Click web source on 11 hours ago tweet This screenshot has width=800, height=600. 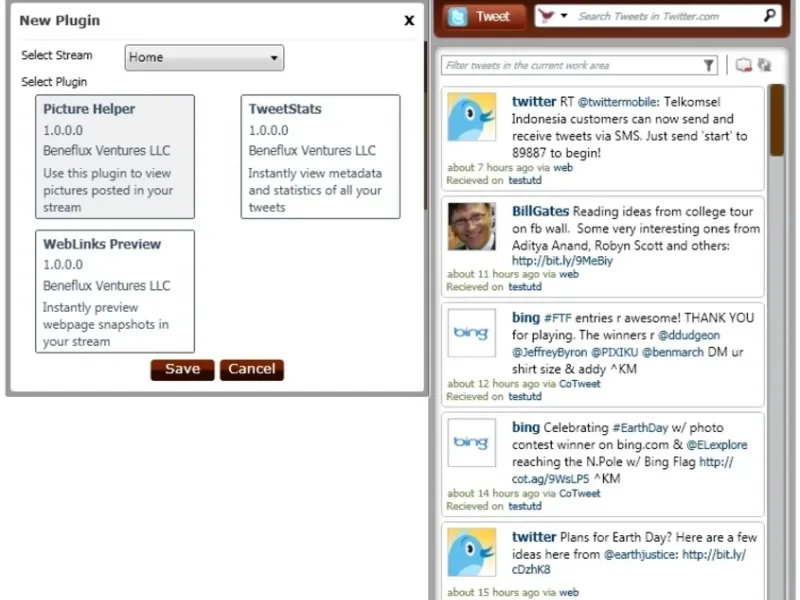(x=568, y=274)
